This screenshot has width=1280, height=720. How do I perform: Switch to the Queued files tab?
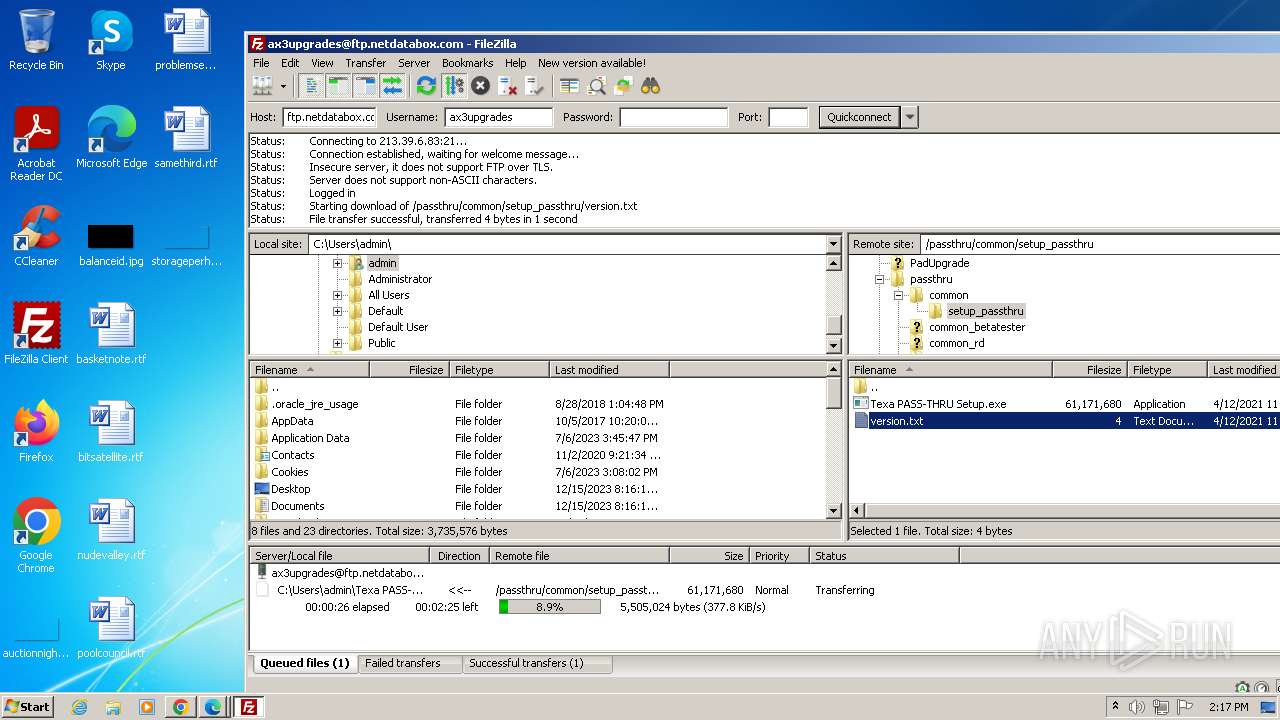(304, 663)
